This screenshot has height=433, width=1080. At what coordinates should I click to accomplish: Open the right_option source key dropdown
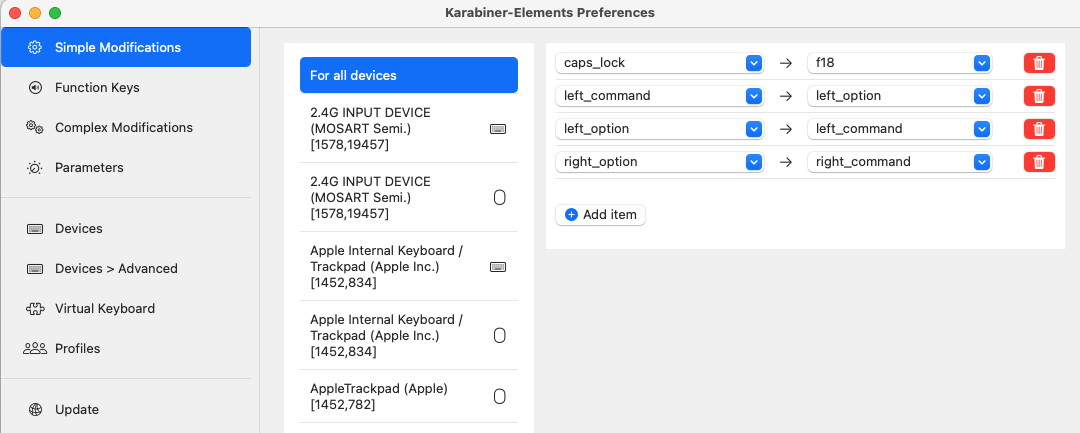(659, 162)
